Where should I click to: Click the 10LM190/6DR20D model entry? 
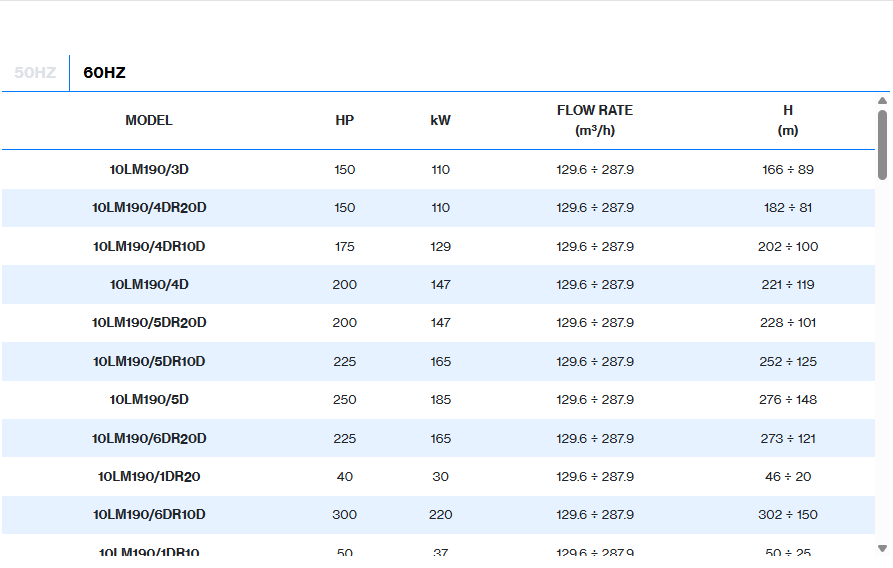[x=149, y=438]
